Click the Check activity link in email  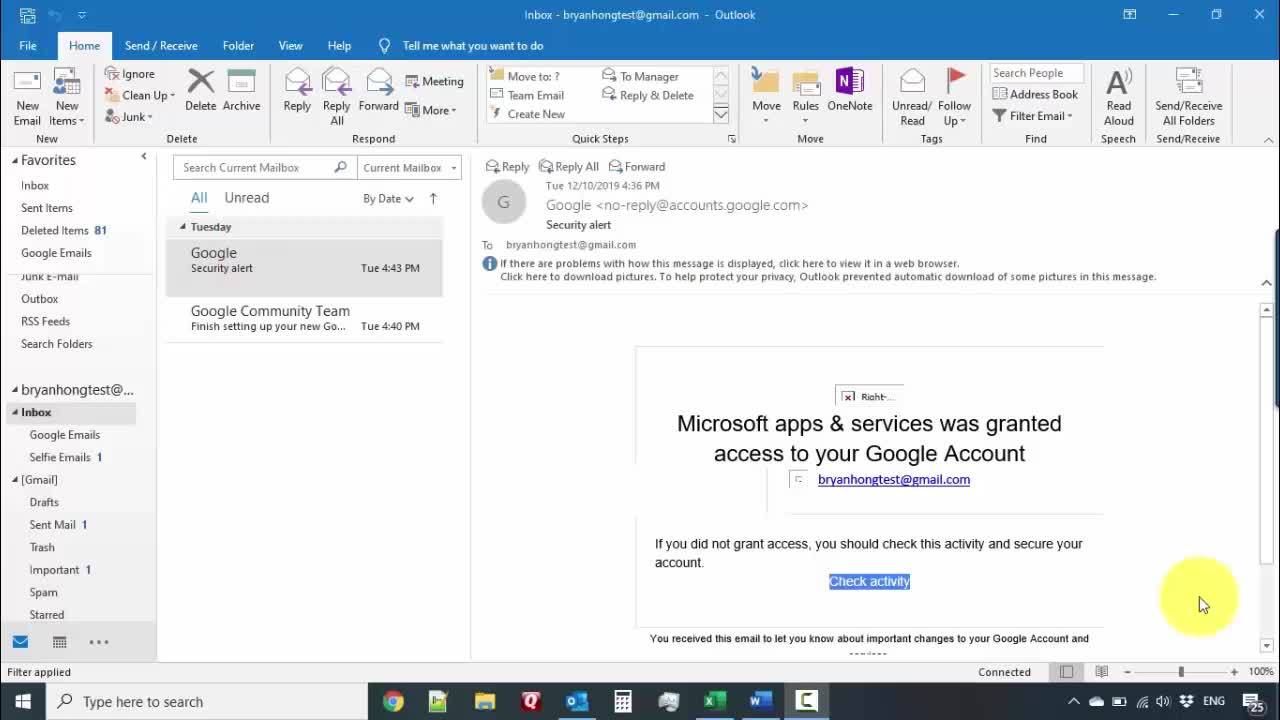point(869,582)
